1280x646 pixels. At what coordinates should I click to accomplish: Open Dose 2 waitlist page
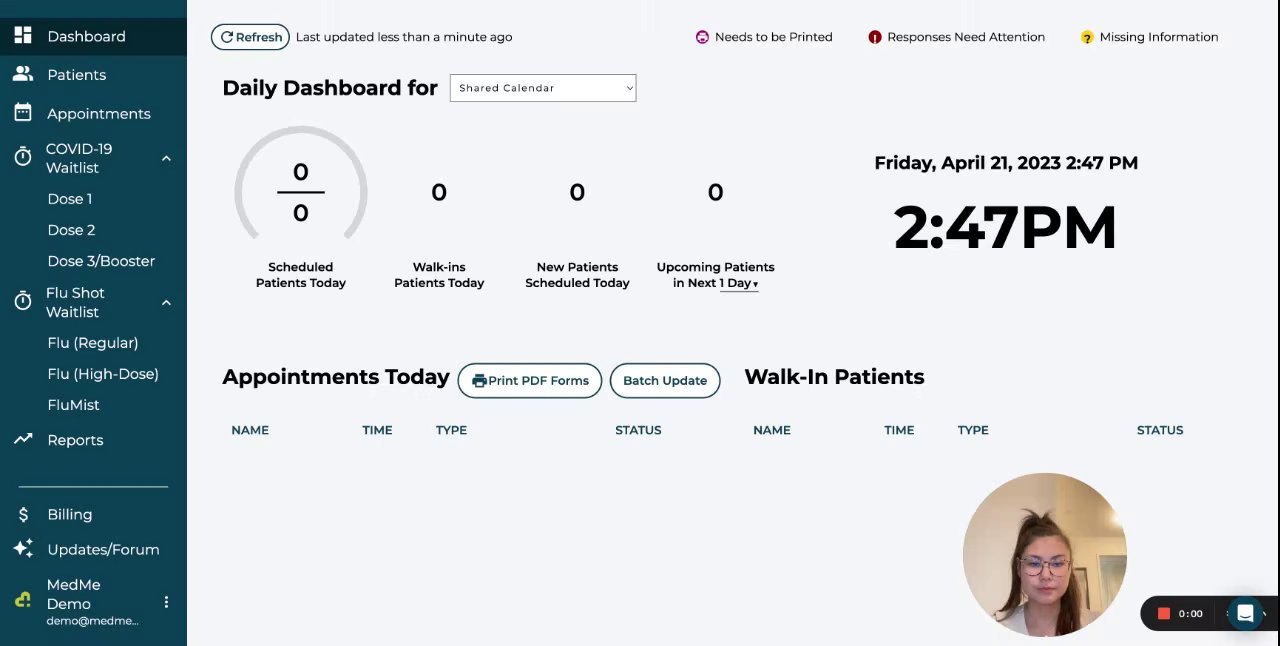click(x=71, y=230)
